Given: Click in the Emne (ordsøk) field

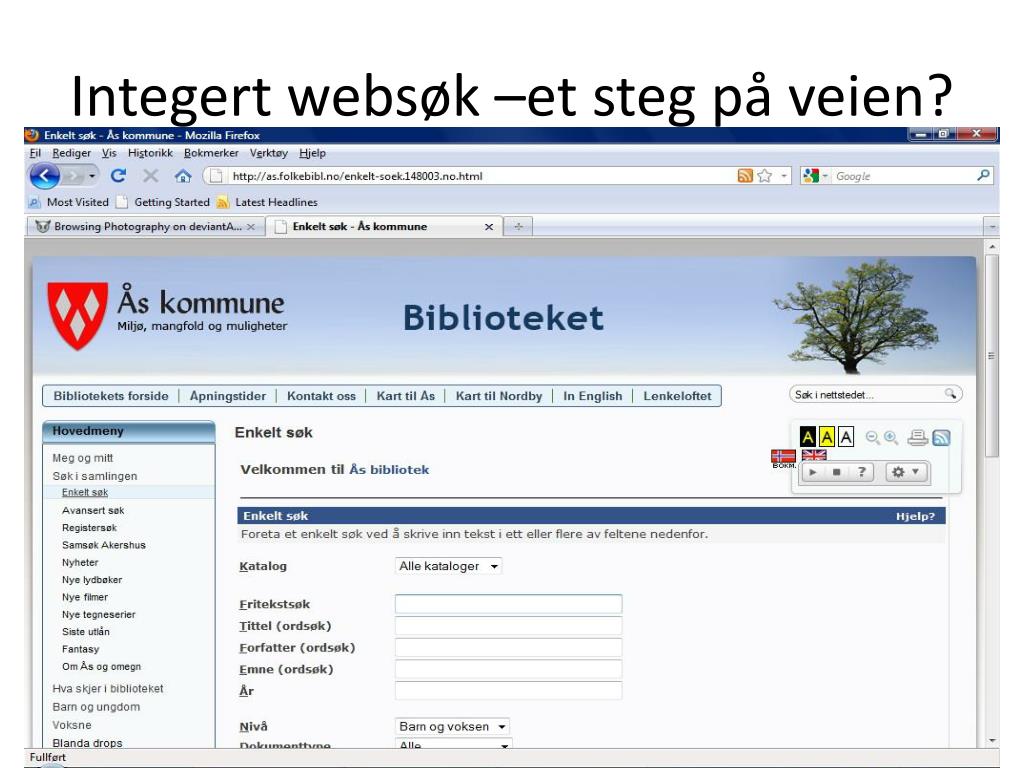Looking at the screenshot, I should tap(509, 669).
